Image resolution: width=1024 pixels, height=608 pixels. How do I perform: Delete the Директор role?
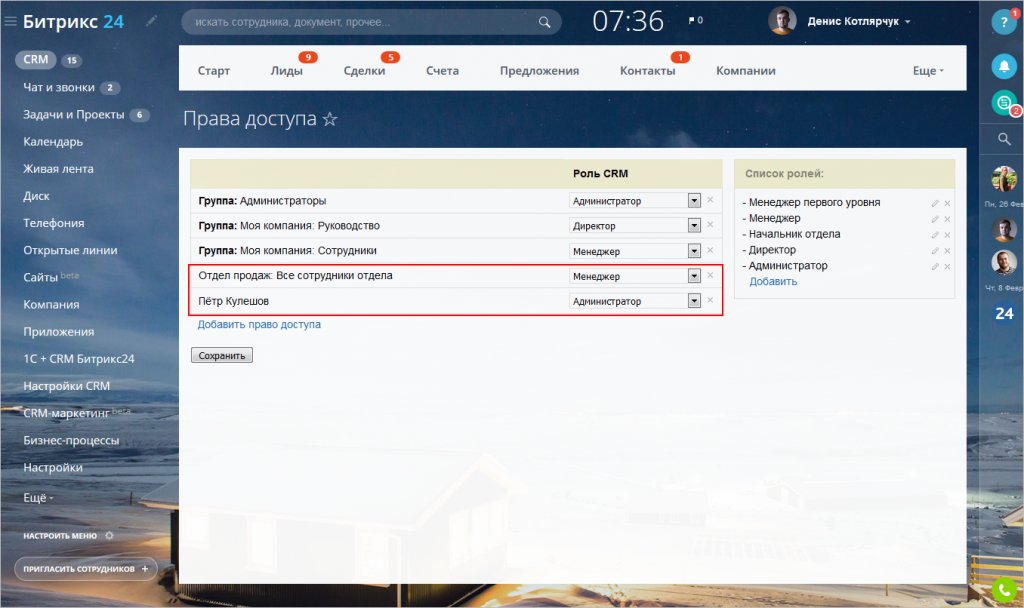947,251
